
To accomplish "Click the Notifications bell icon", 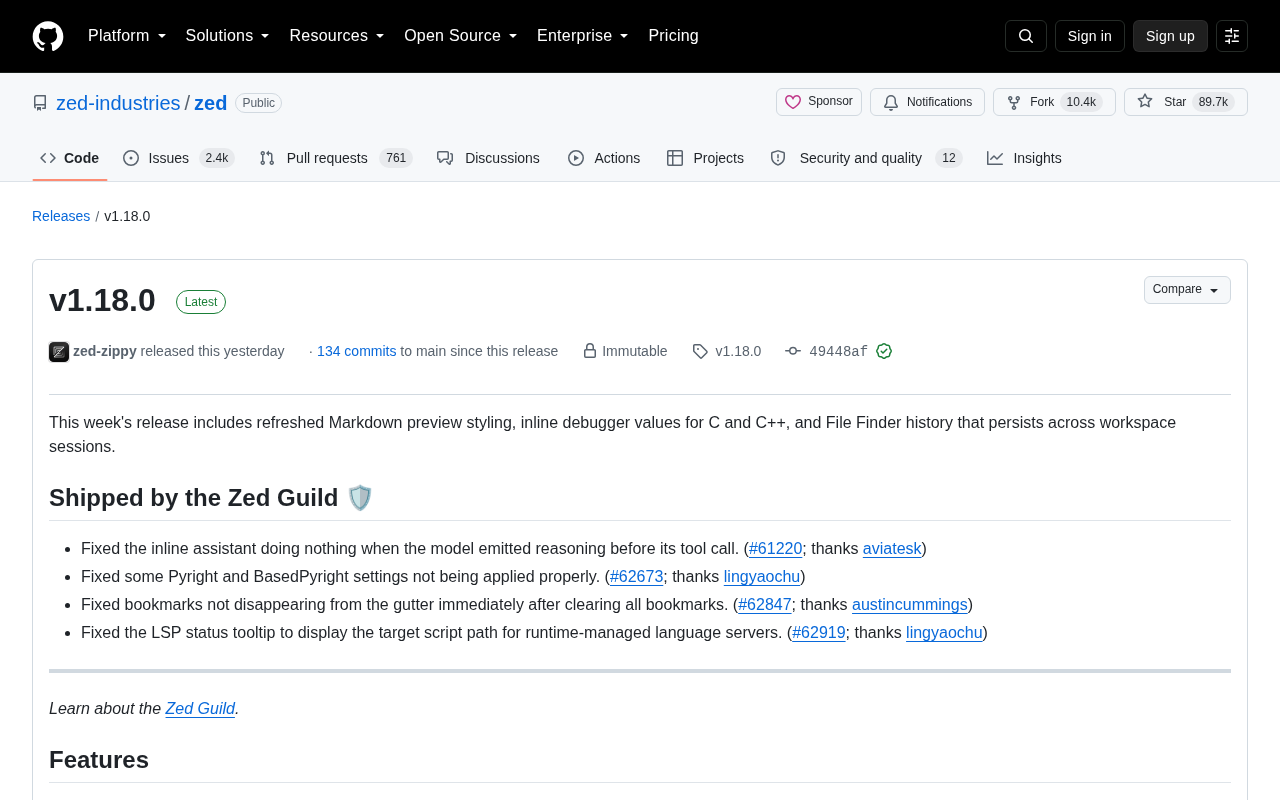I will click(891, 102).
